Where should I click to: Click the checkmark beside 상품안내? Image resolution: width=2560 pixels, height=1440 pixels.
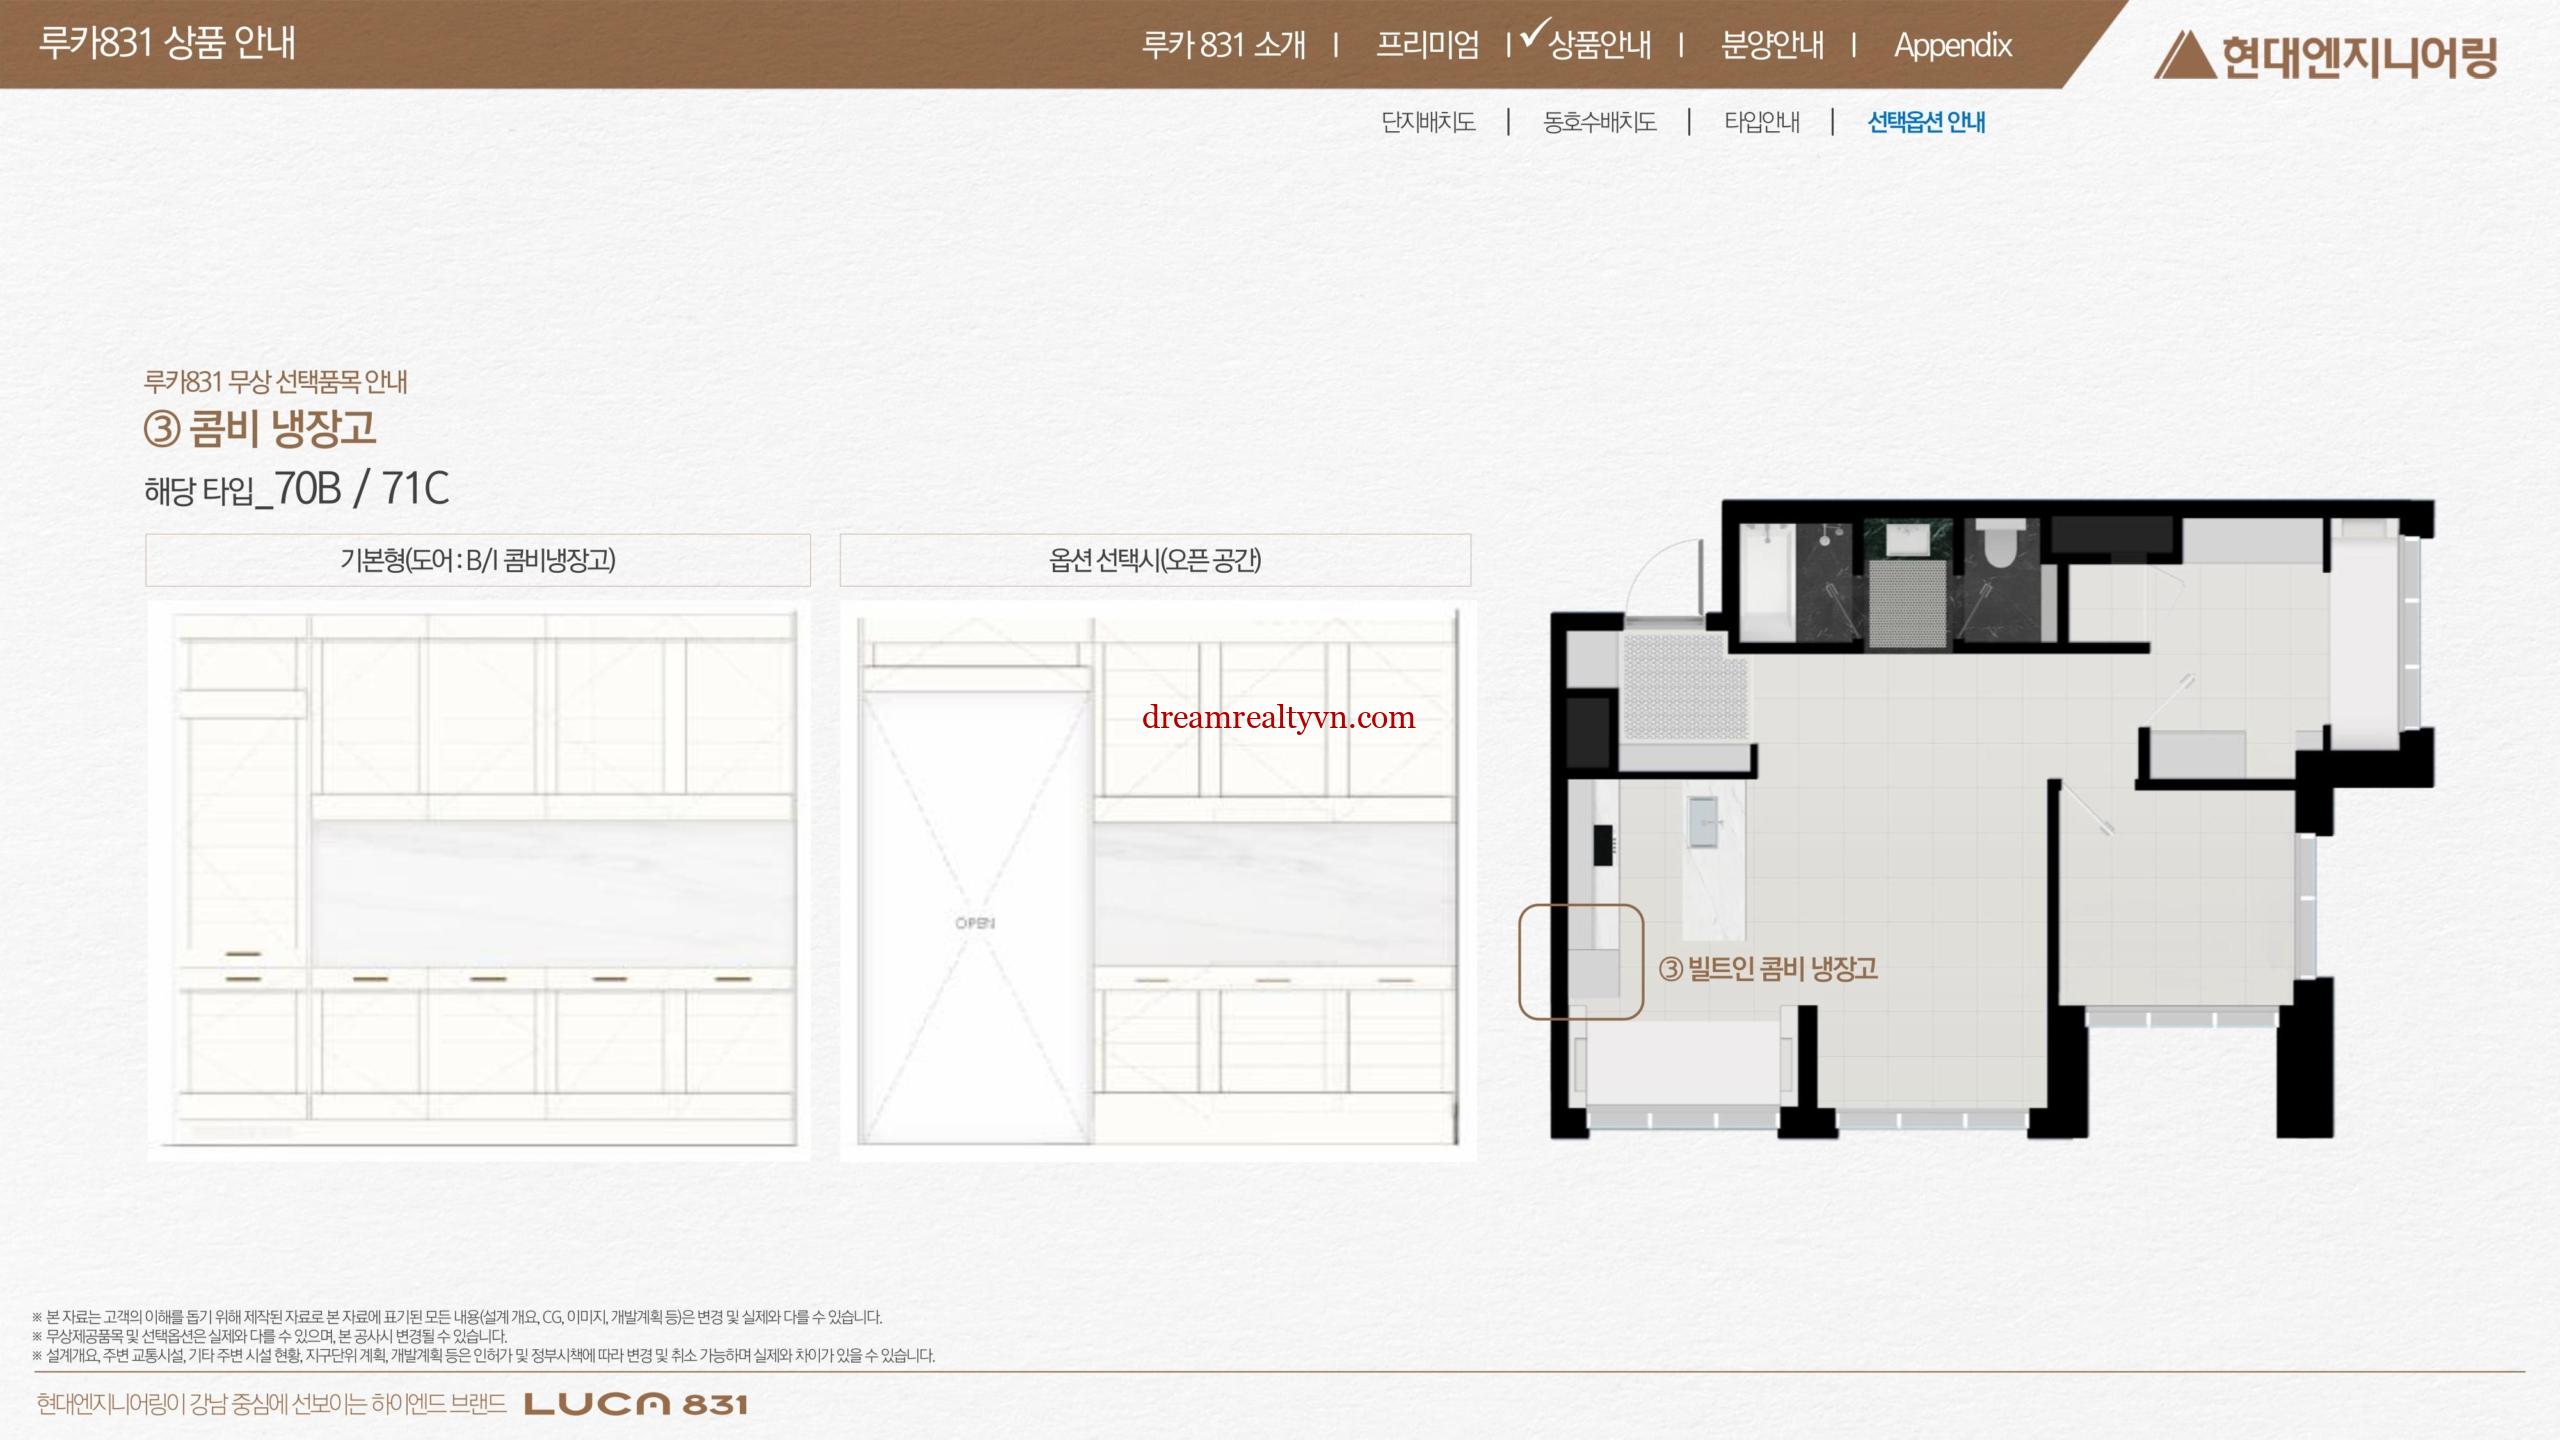click(x=1534, y=33)
